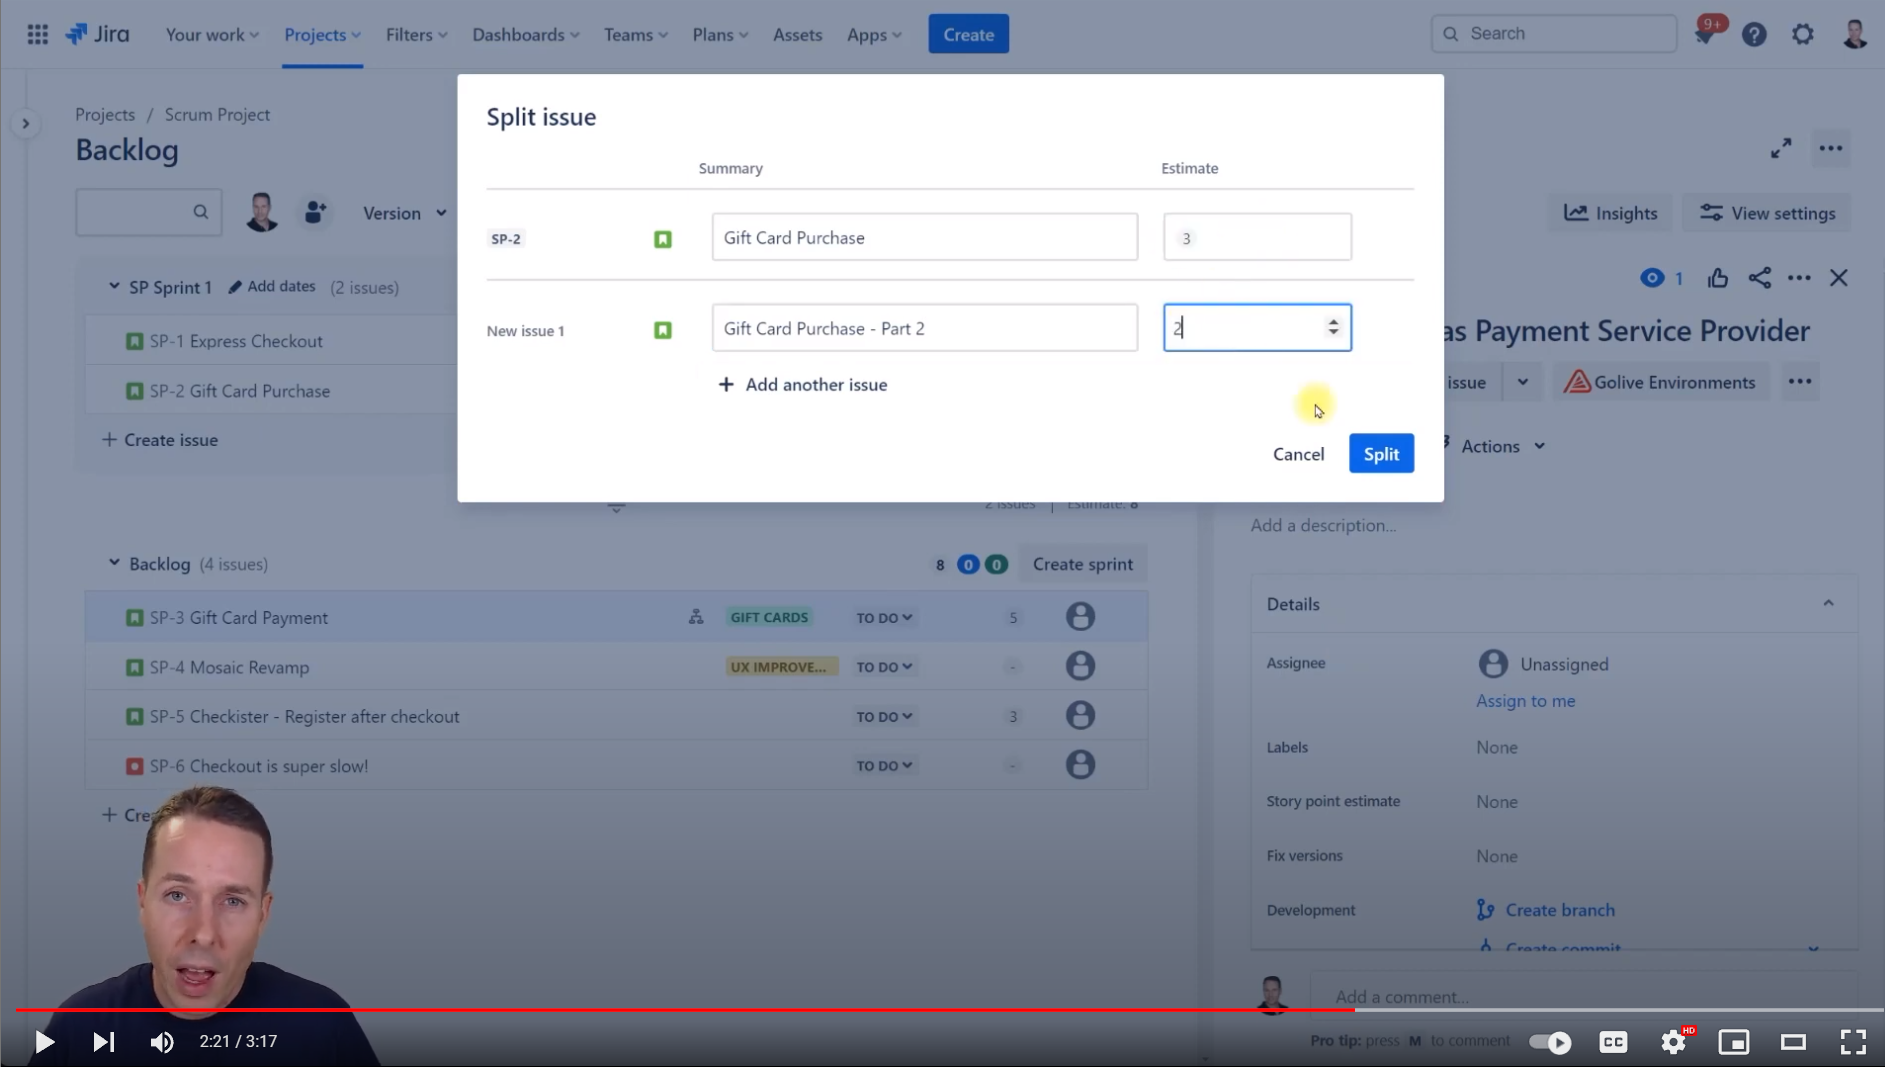This screenshot has height=1067, width=1885.
Task: Mute the video volume
Action: point(162,1042)
